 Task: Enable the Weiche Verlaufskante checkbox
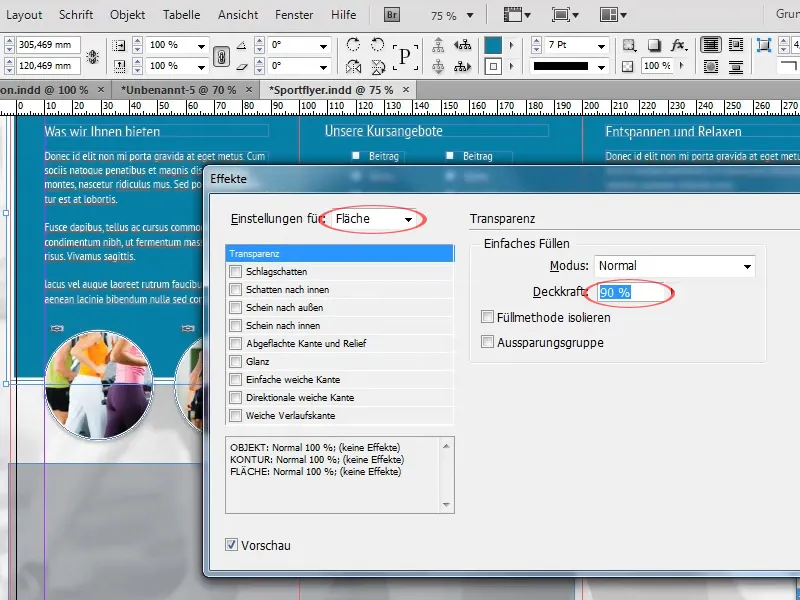click(235, 415)
